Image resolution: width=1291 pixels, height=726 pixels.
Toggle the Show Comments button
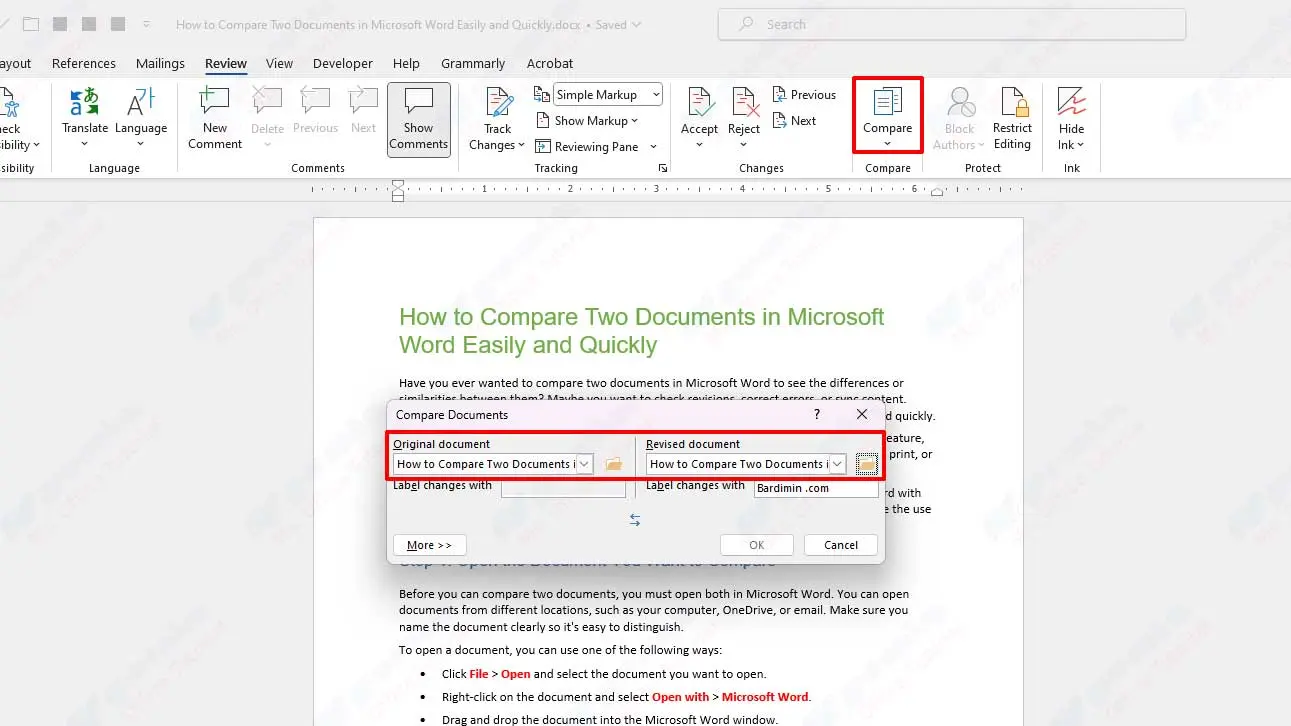(x=418, y=119)
